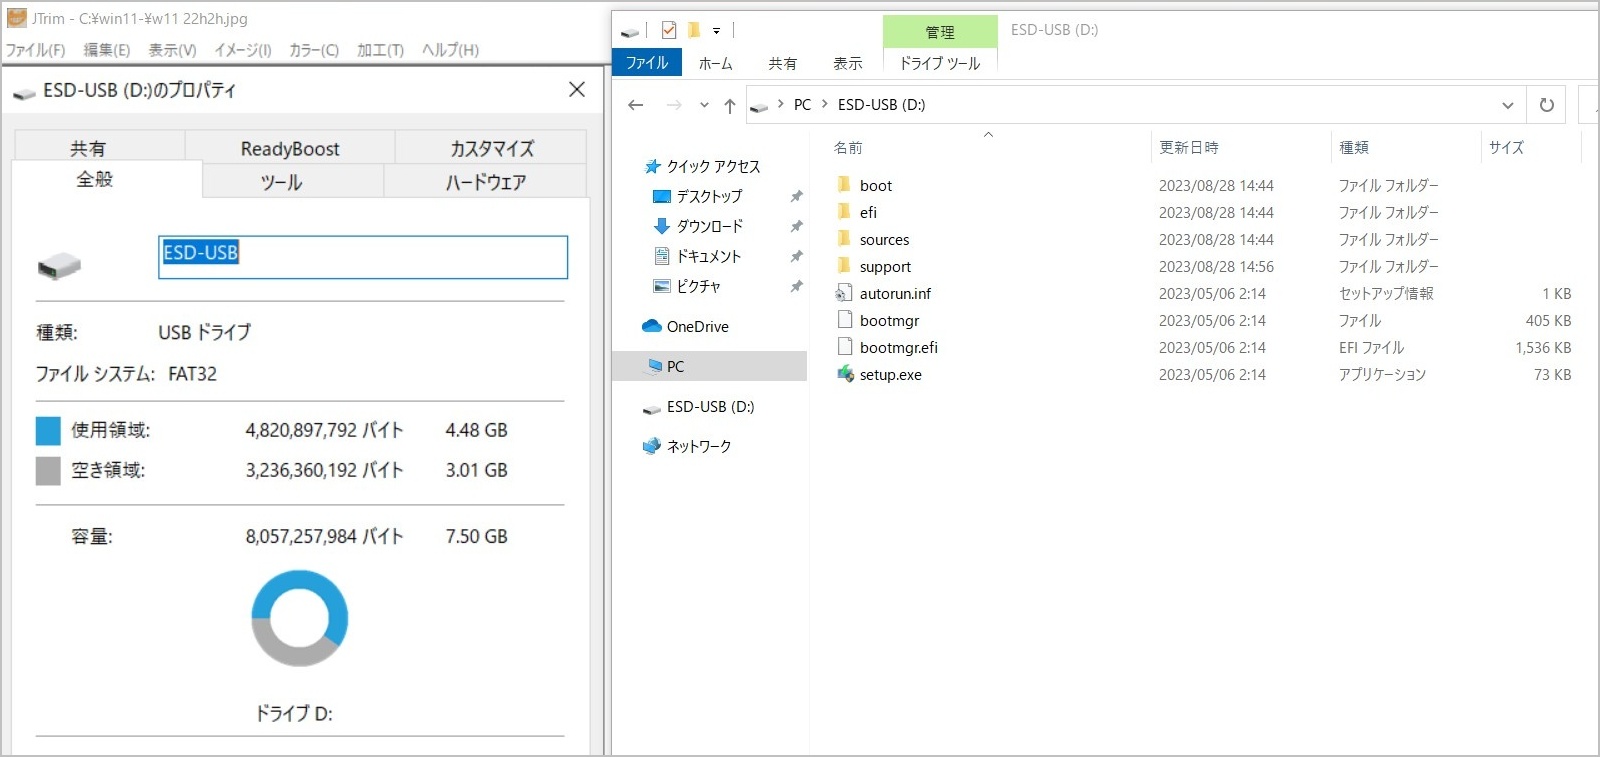
Task: Click the bootmgr file icon
Action: (x=844, y=320)
